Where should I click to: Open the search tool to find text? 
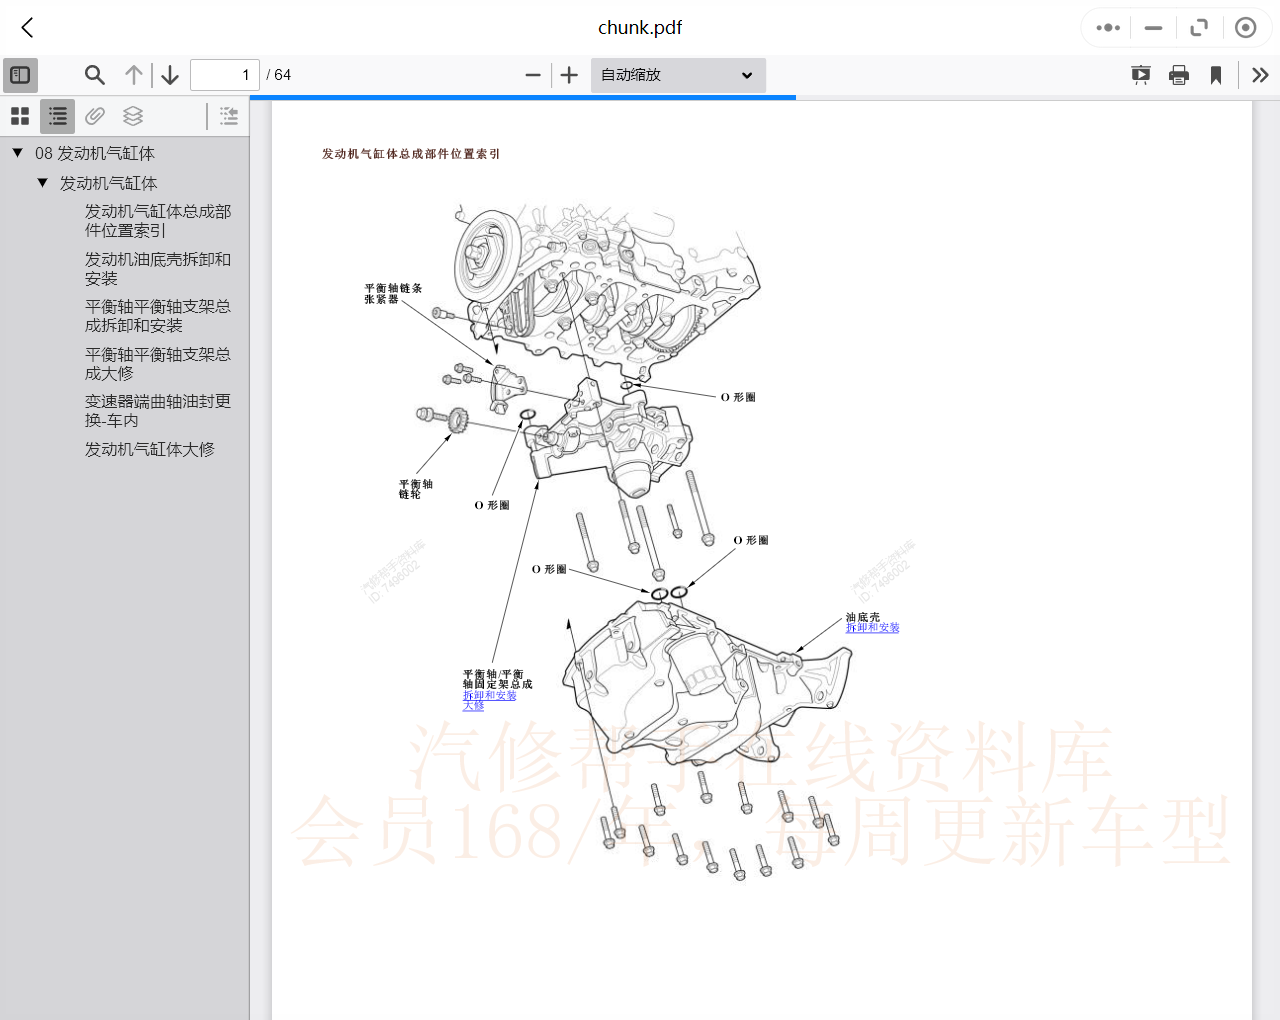(94, 75)
